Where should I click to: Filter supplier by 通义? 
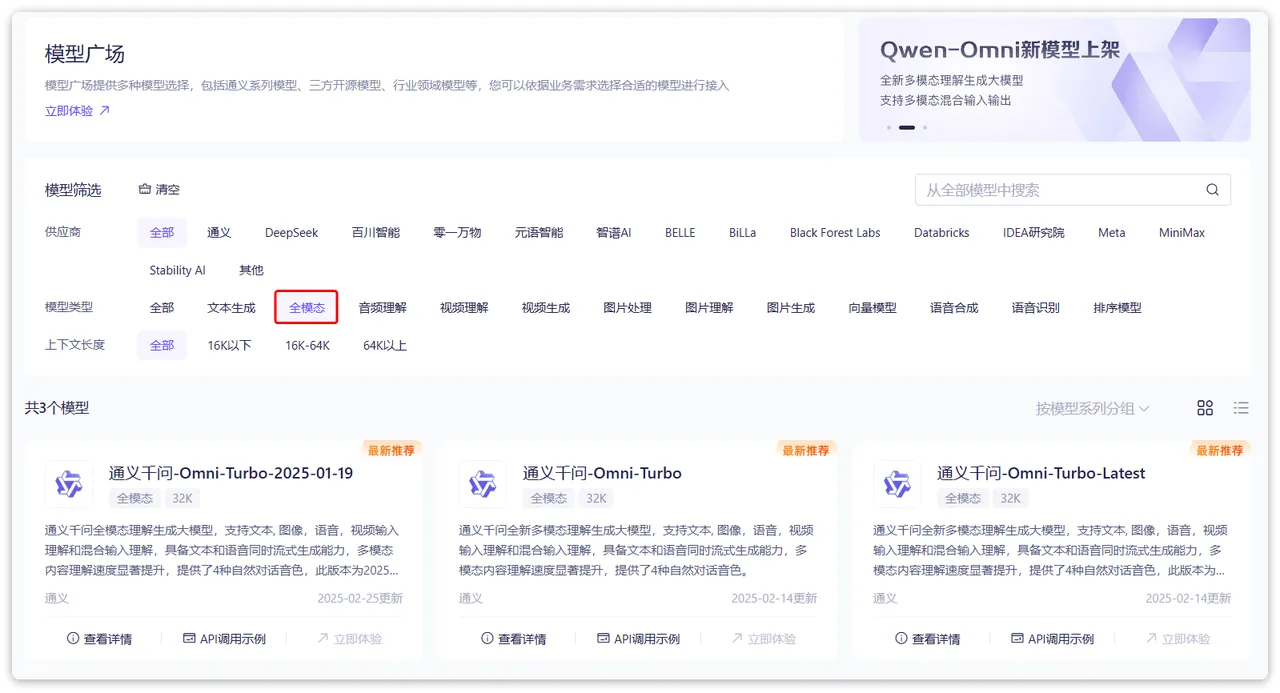[x=219, y=232]
